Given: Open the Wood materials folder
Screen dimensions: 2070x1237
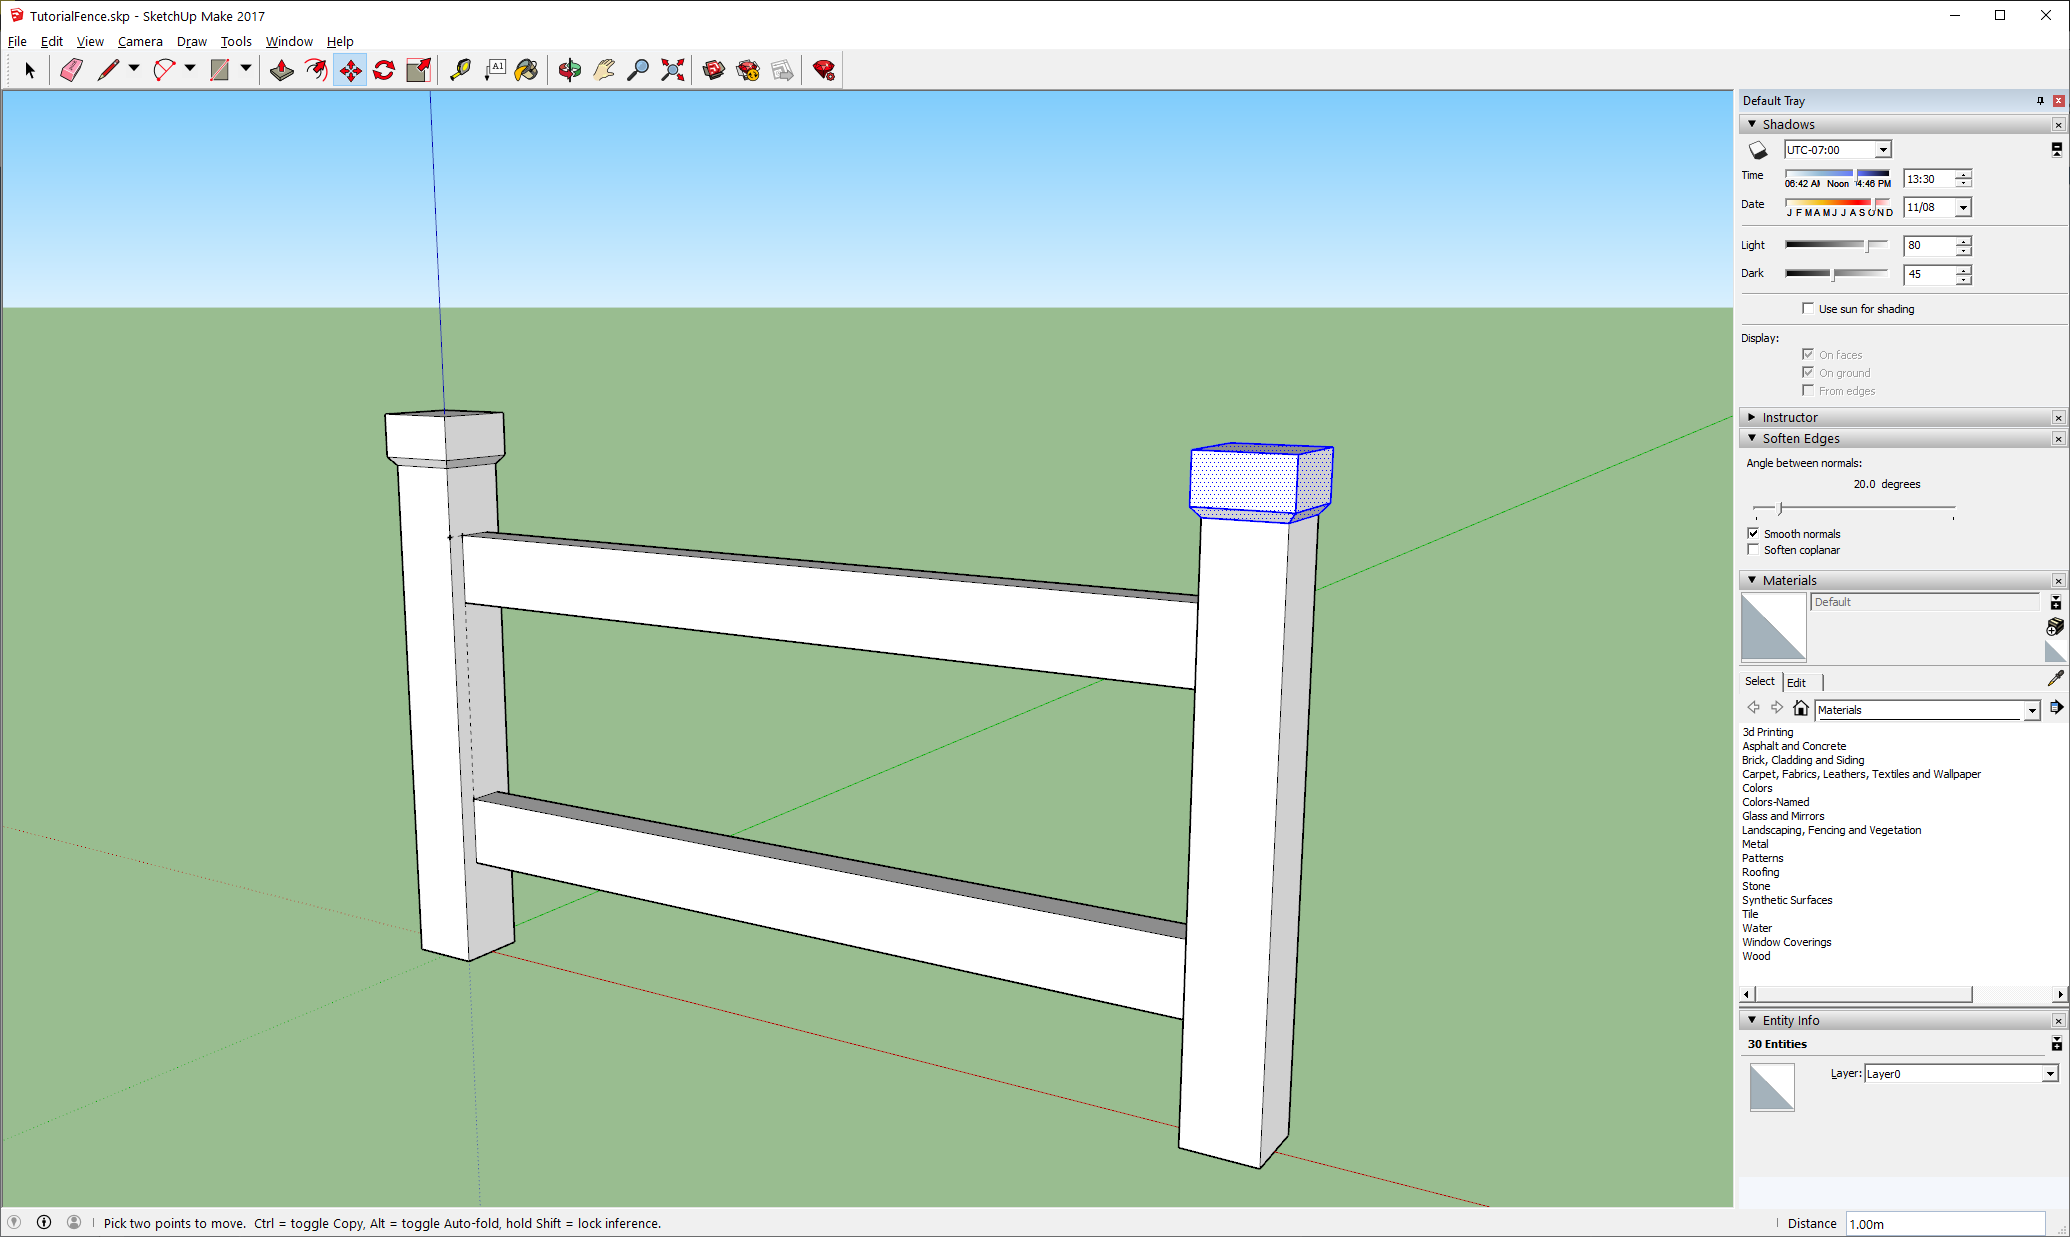Looking at the screenshot, I should [x=1756, y=956].
